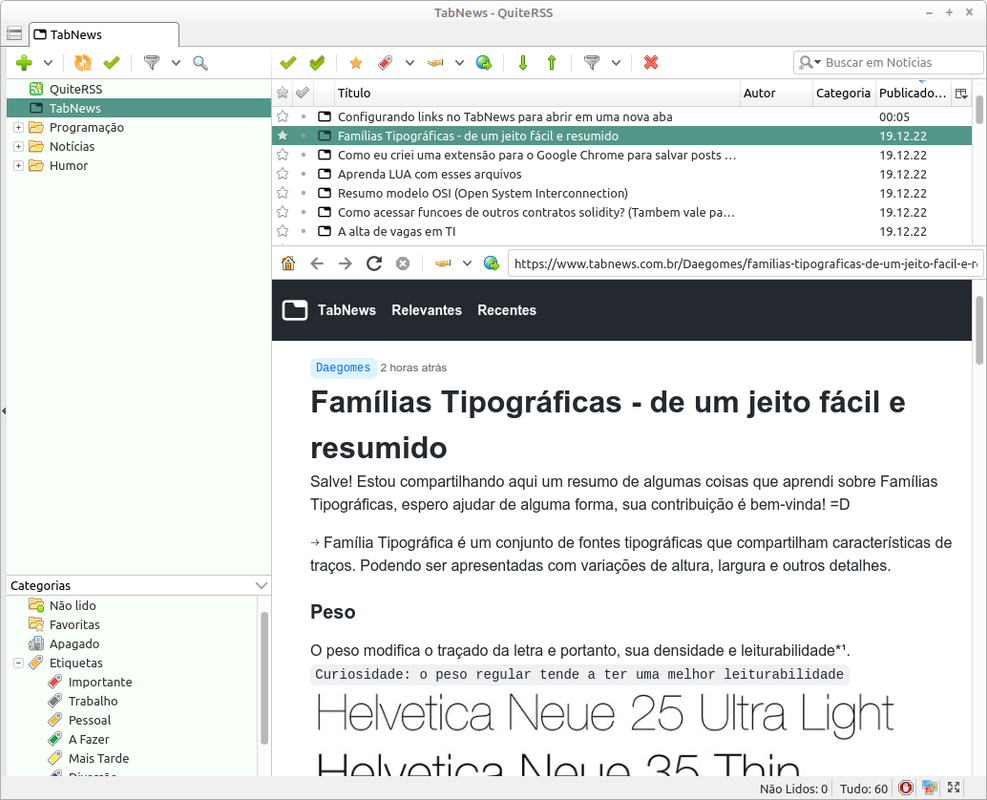Click the orange star toolbar icon

(356, 63)
